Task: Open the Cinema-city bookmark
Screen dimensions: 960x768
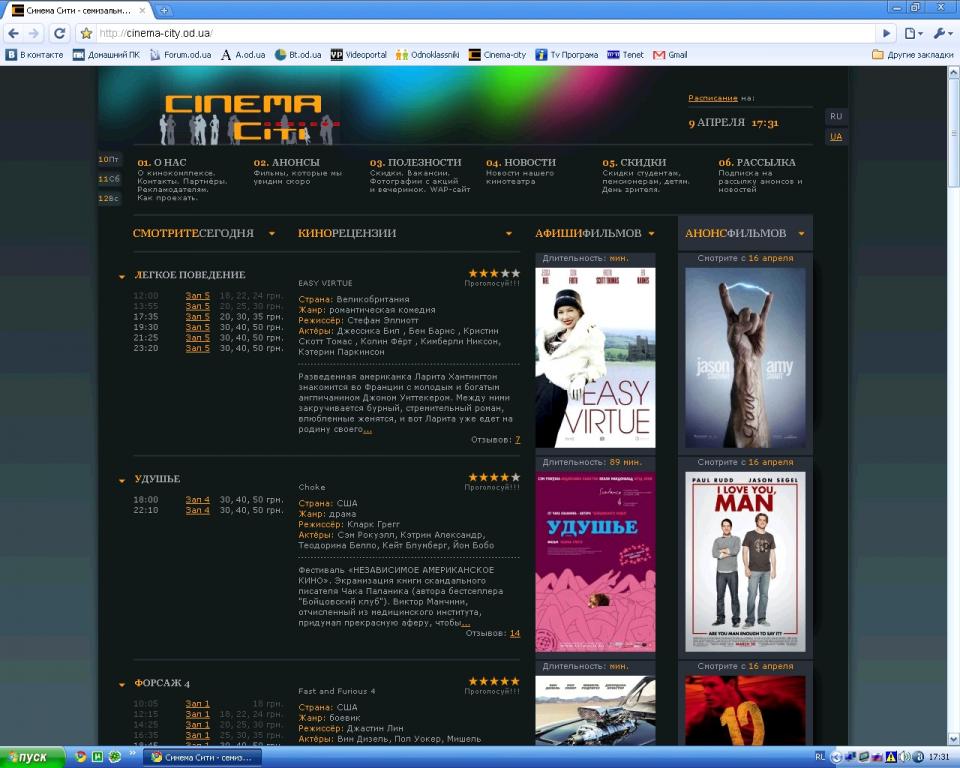Action: (x=497, y=55)
